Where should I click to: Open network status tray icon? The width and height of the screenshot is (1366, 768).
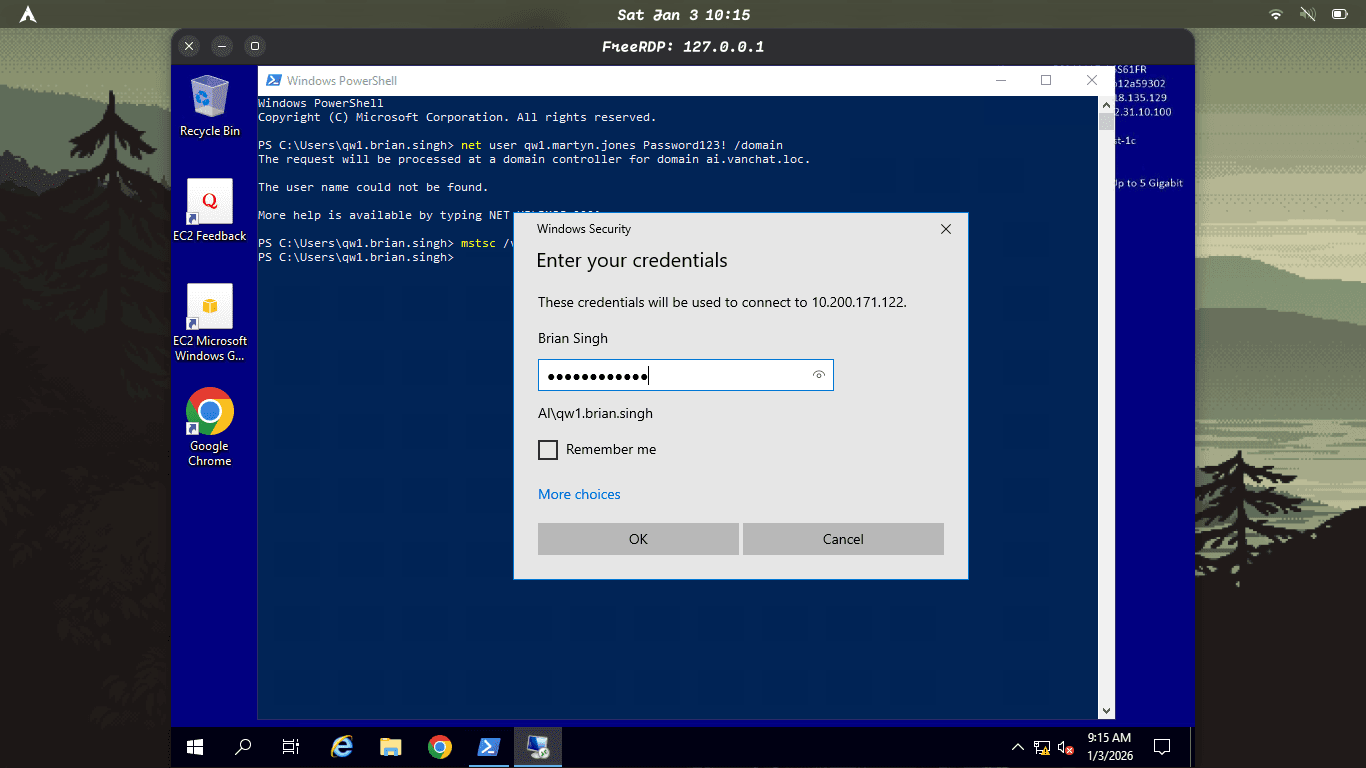click(x=1042, y=747)
